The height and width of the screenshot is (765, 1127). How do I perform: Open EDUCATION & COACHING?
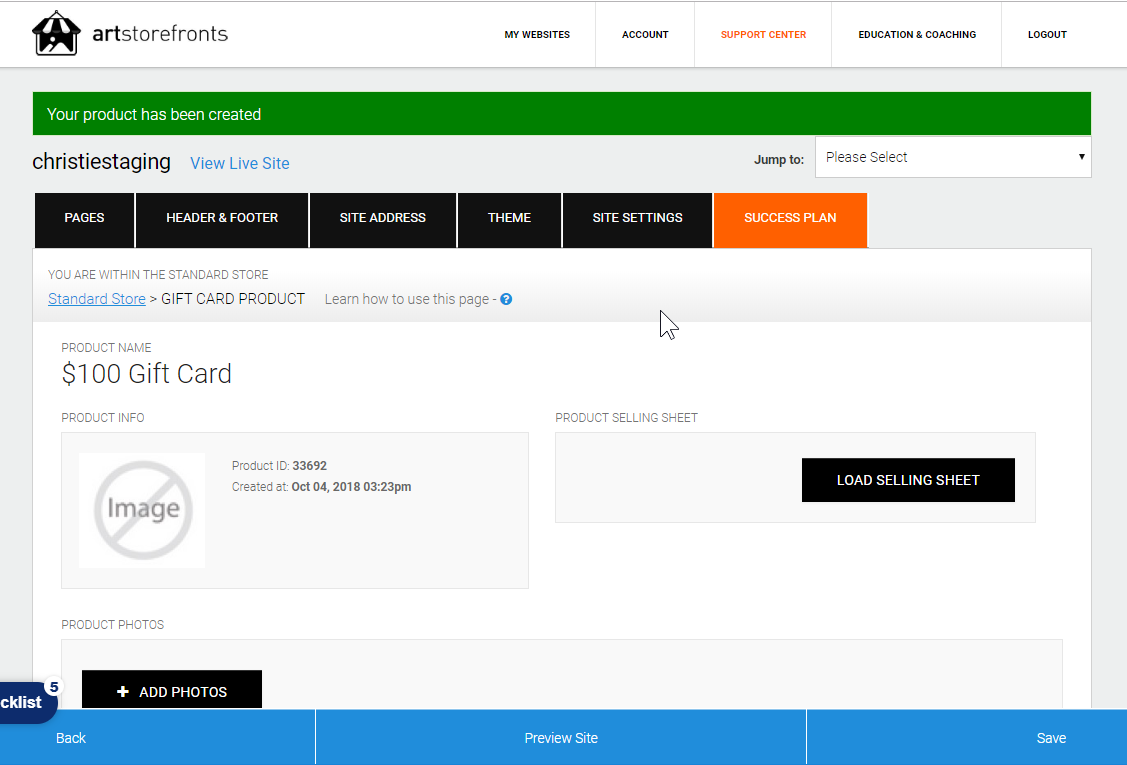917,34
